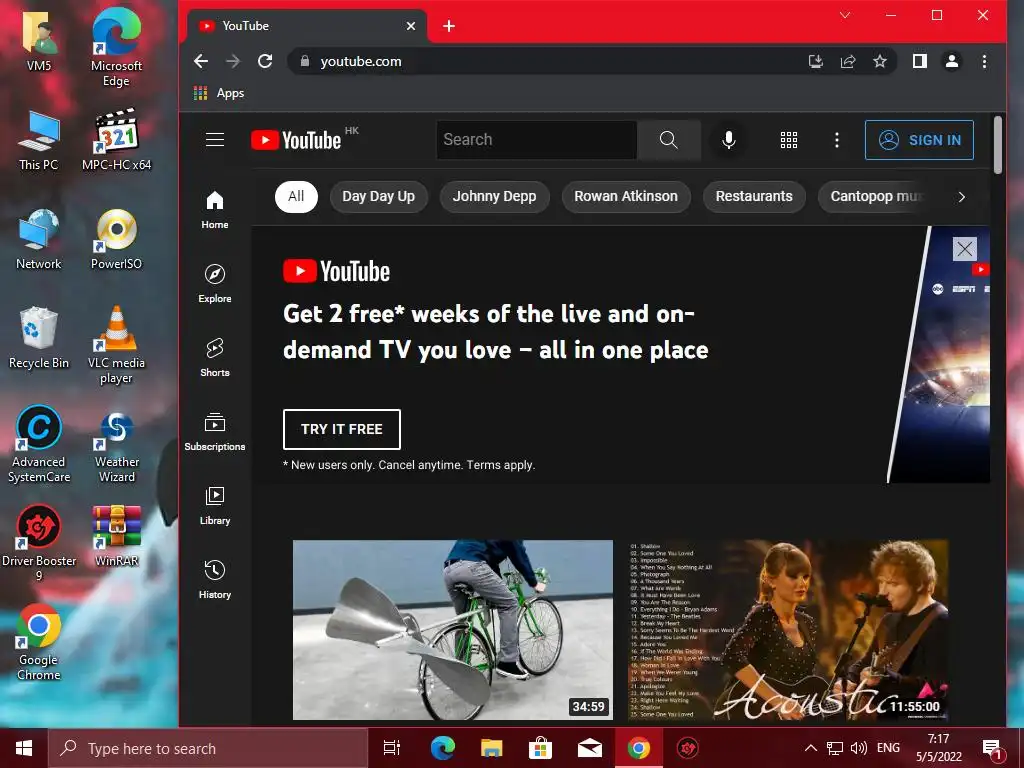Click the YouTube logo in header
The height and width of the screenshot is (768, 1024).
tap(297, 140)
